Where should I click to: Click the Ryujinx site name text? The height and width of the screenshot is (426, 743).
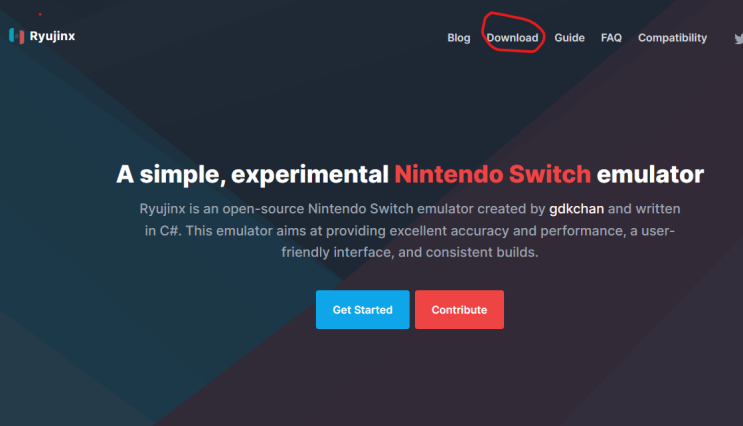52,36
